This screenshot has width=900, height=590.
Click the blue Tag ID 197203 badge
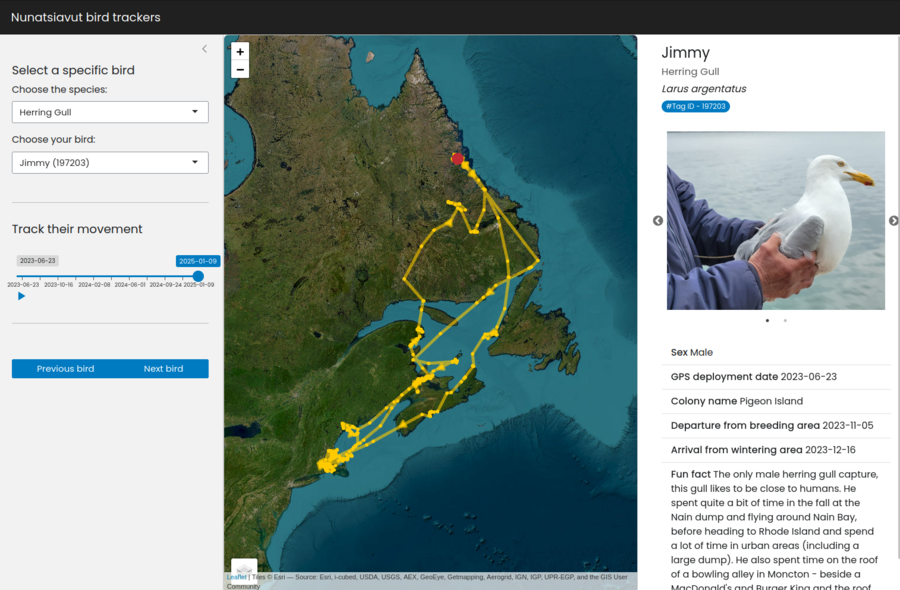(x=695, y=105)
